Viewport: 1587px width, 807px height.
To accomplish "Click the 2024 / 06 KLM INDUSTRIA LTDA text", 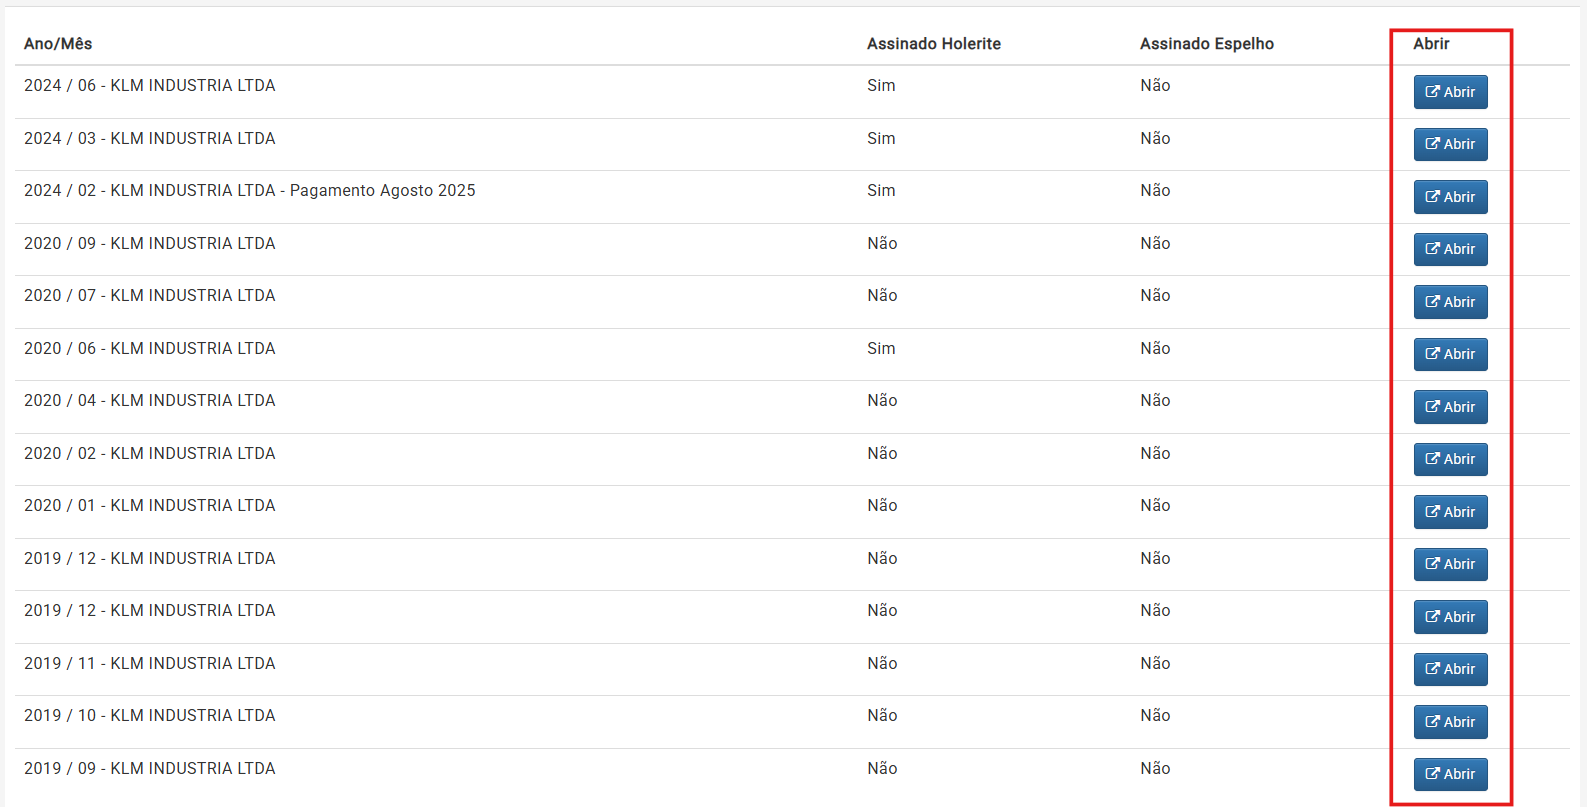I will point(149,86).
